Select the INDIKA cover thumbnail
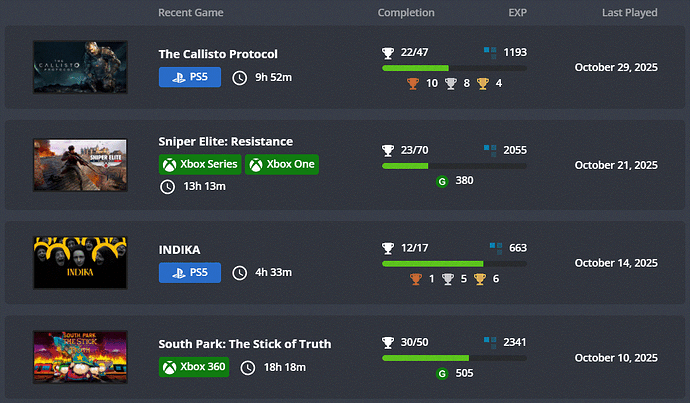 80,262
